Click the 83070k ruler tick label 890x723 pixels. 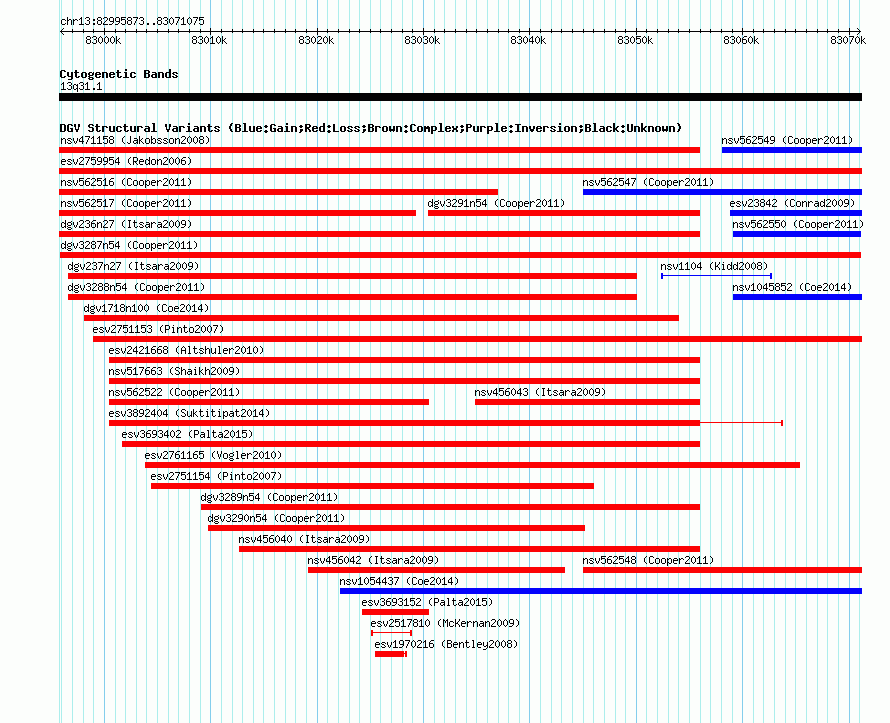[848, 40]
